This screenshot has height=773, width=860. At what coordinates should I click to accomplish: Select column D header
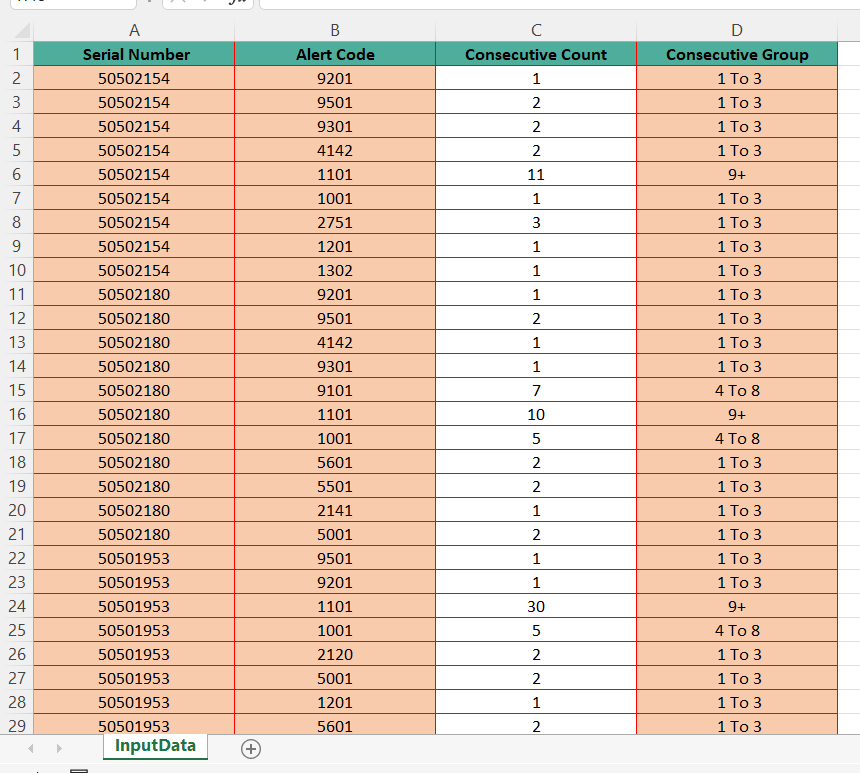pos(737,30)
